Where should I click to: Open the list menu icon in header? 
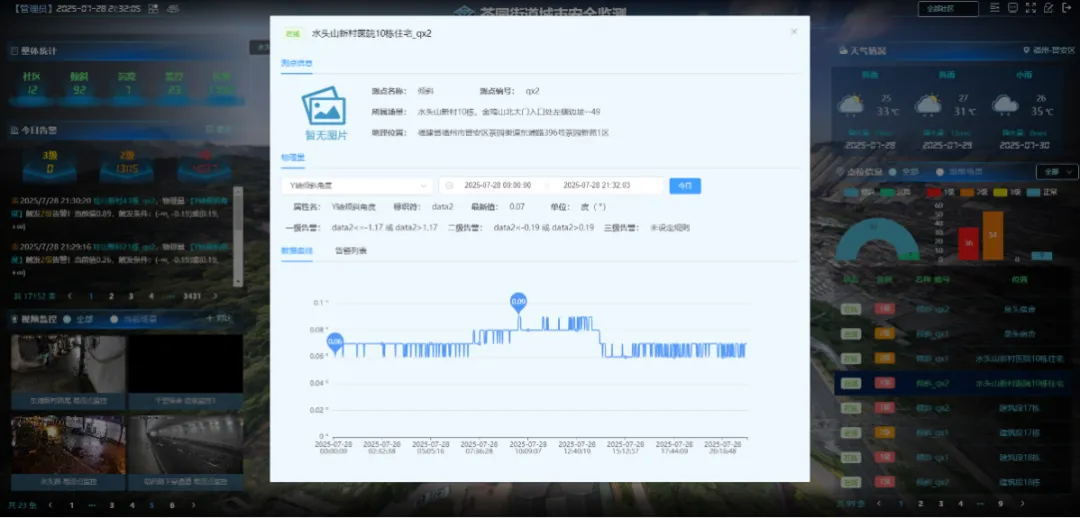coord(995,8)
